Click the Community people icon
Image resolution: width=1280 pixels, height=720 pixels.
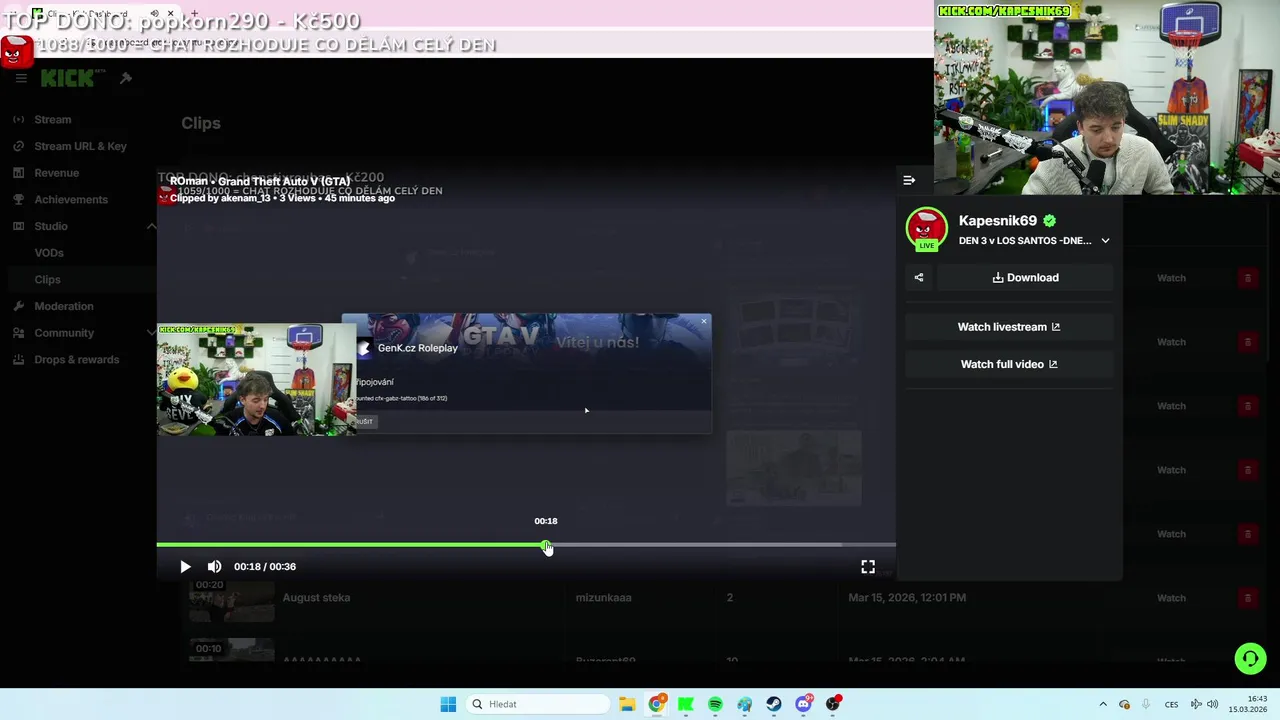[19, 333]
